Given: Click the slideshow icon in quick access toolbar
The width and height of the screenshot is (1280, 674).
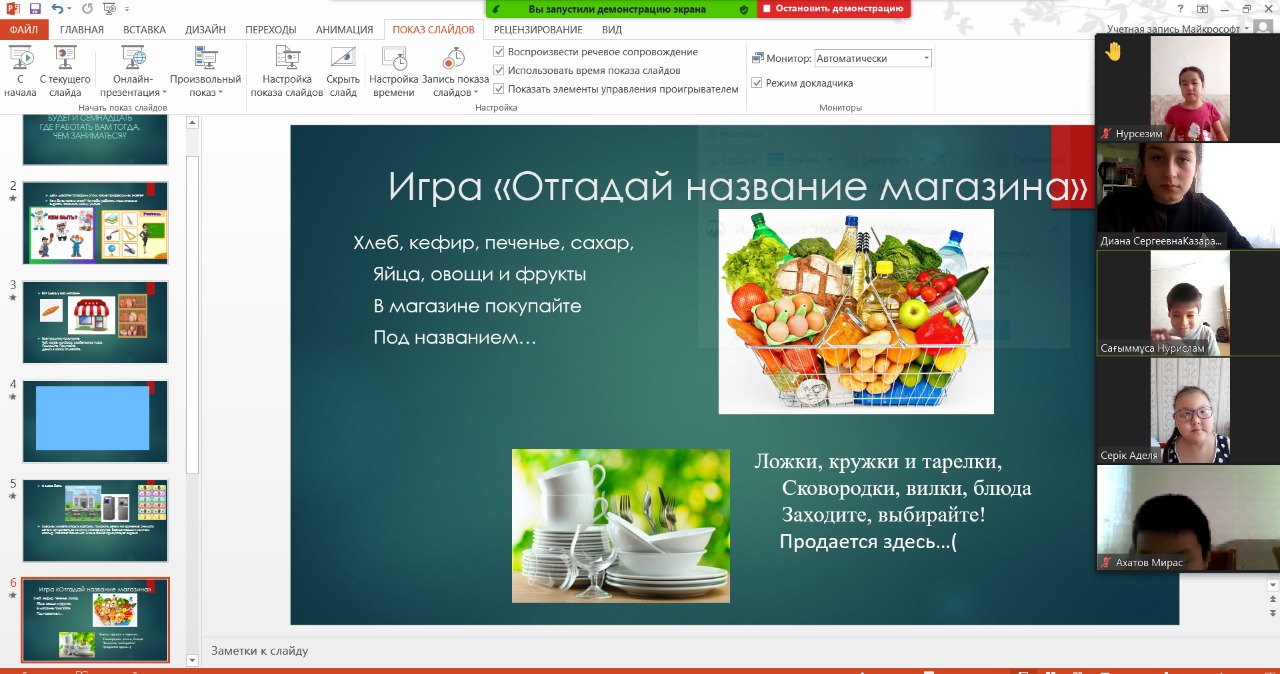Looking at the screenshot, I should (109, 8).
